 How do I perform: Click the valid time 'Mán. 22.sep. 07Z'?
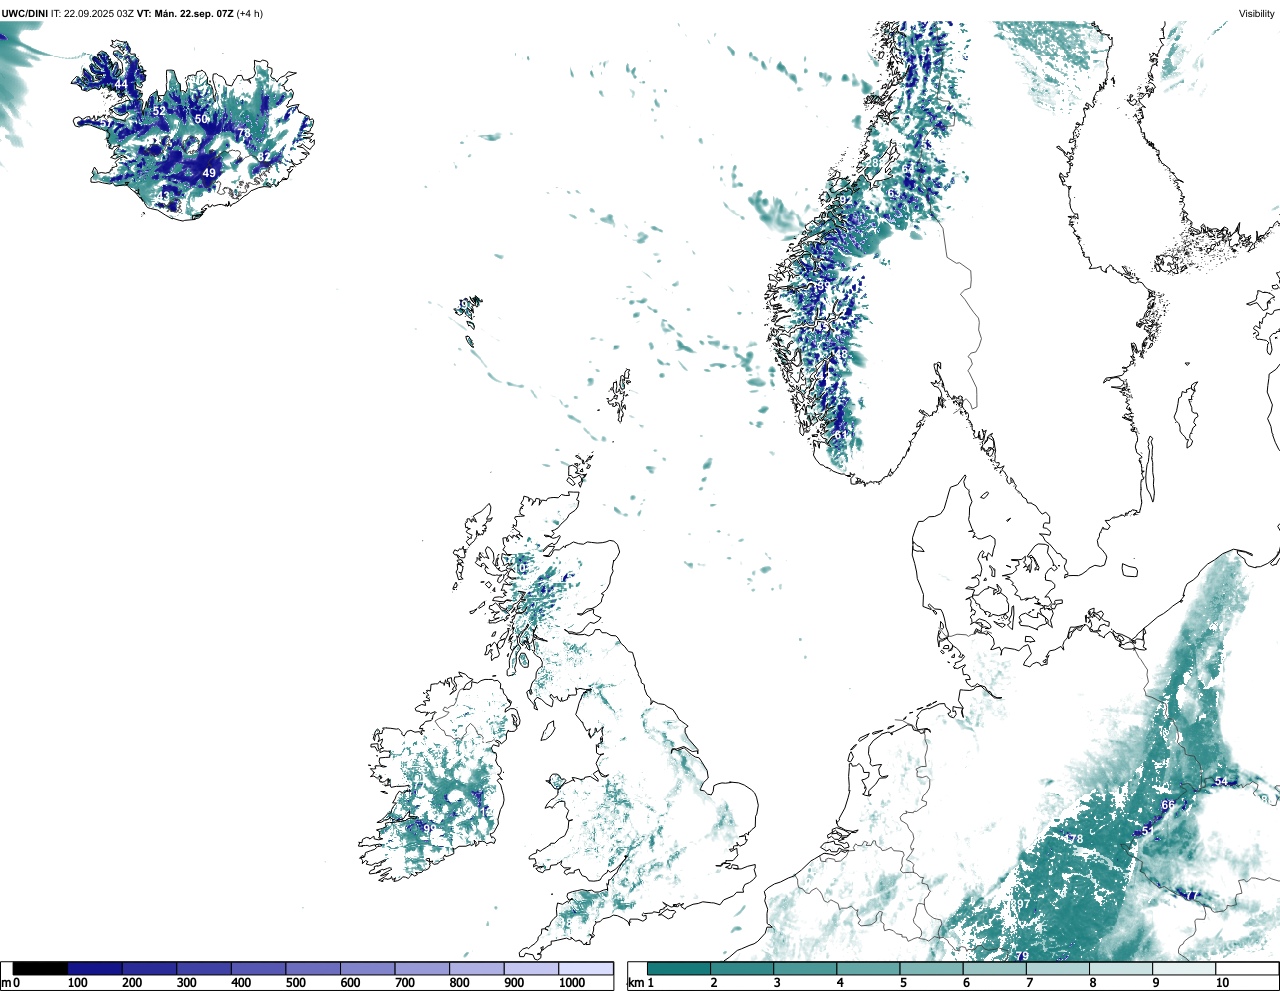(x=192, y=14)
